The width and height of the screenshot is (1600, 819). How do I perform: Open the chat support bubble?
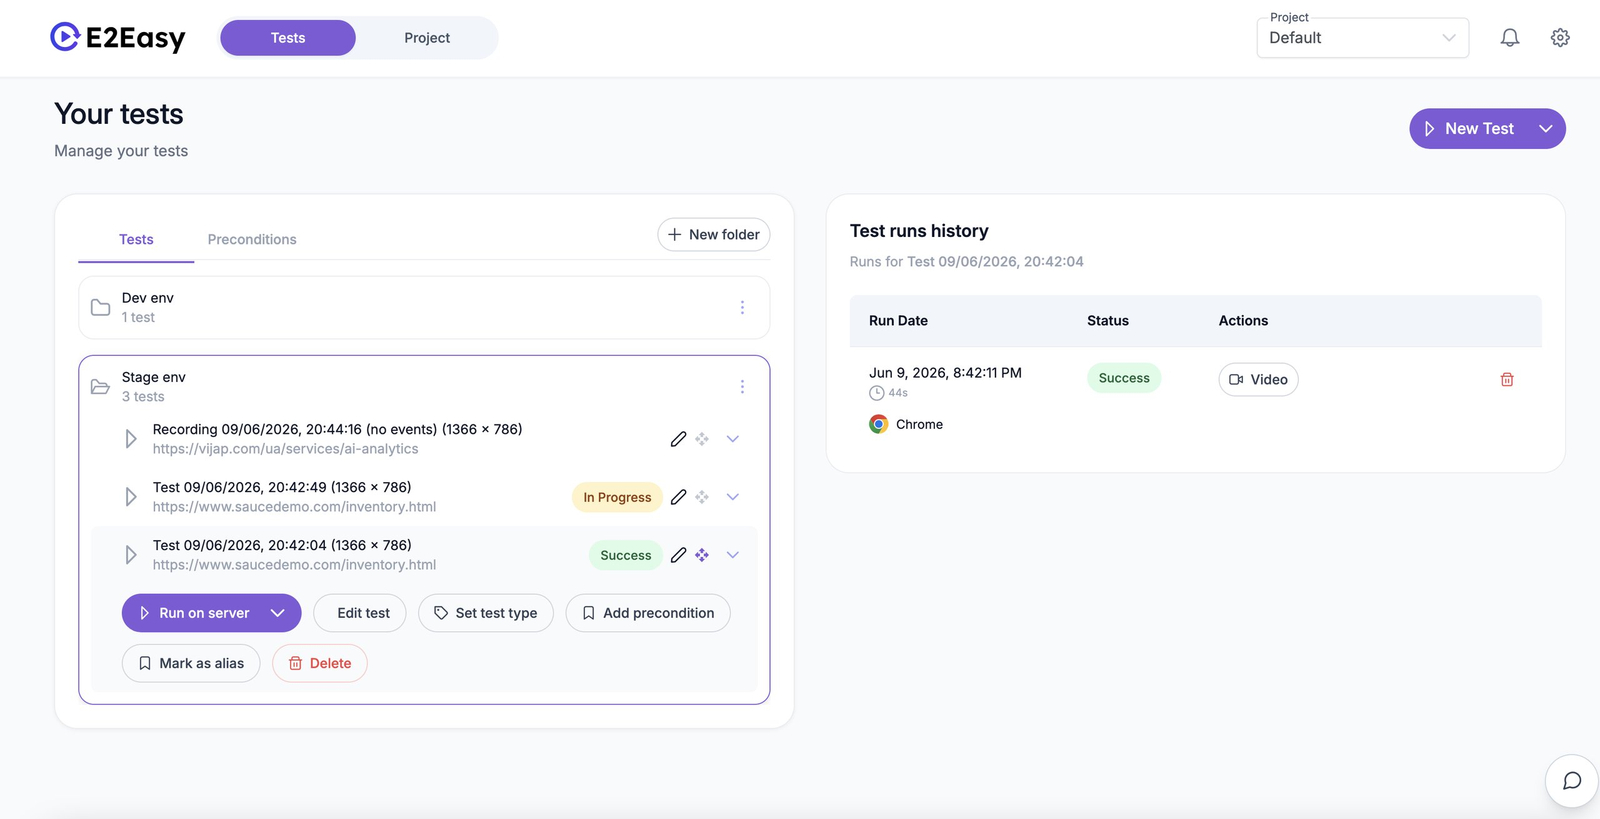coord(1572,781)
